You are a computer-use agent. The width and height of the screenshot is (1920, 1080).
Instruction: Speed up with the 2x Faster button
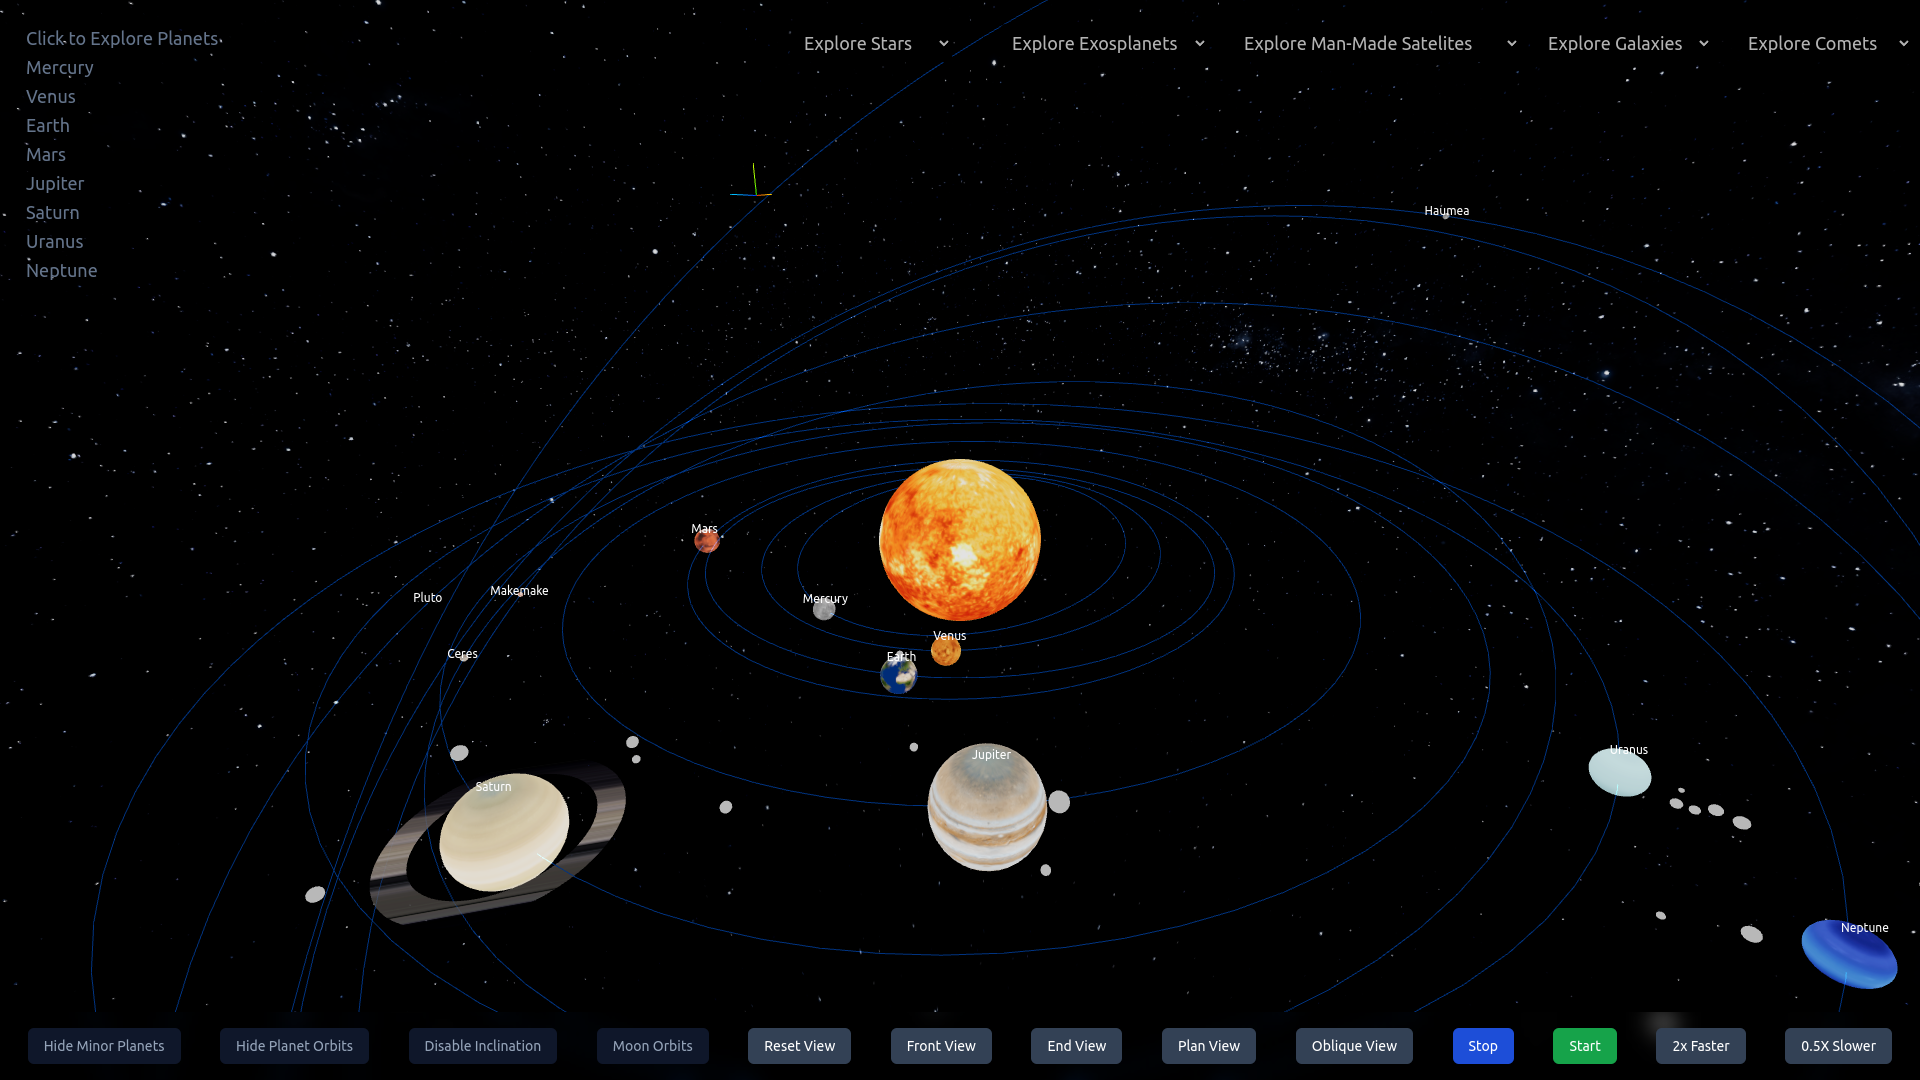1700,1046
